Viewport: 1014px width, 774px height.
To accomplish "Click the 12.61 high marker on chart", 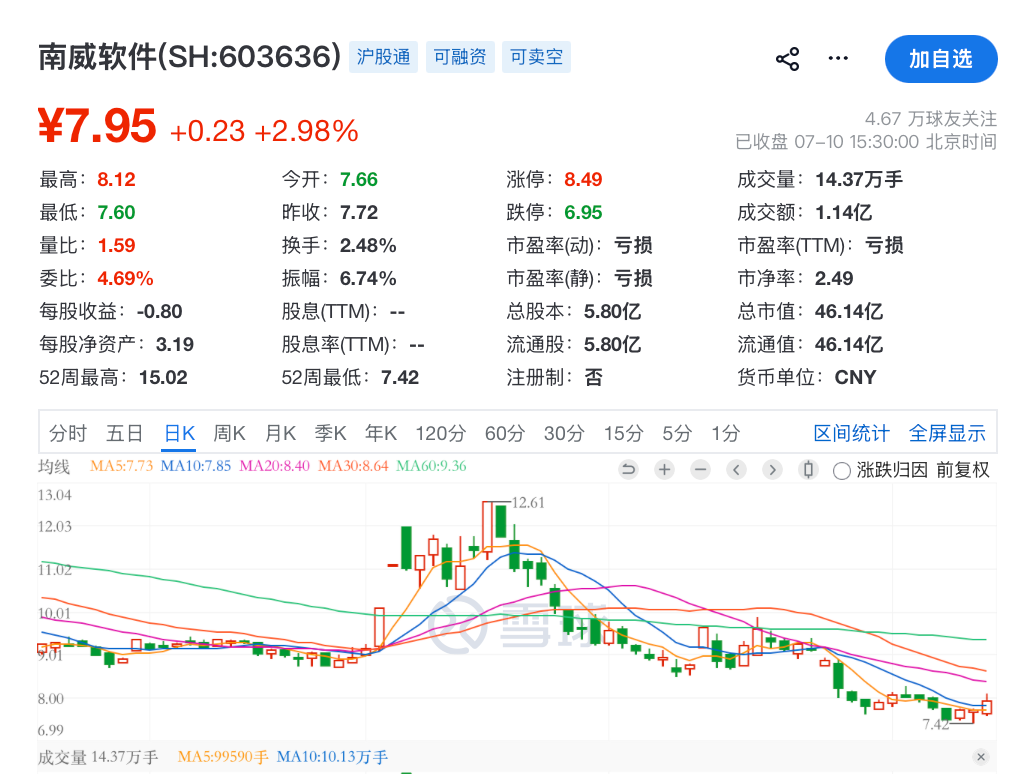I will point(528,502).
